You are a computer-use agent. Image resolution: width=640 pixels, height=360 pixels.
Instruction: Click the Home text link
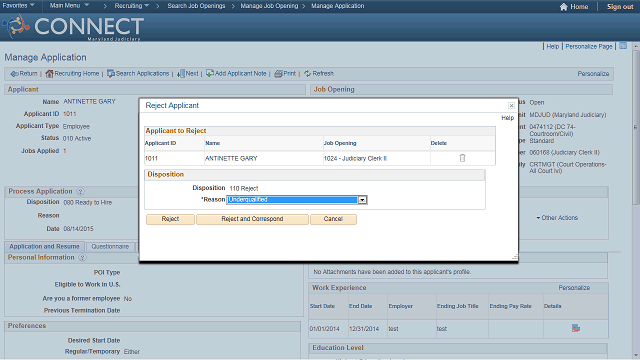579,7
